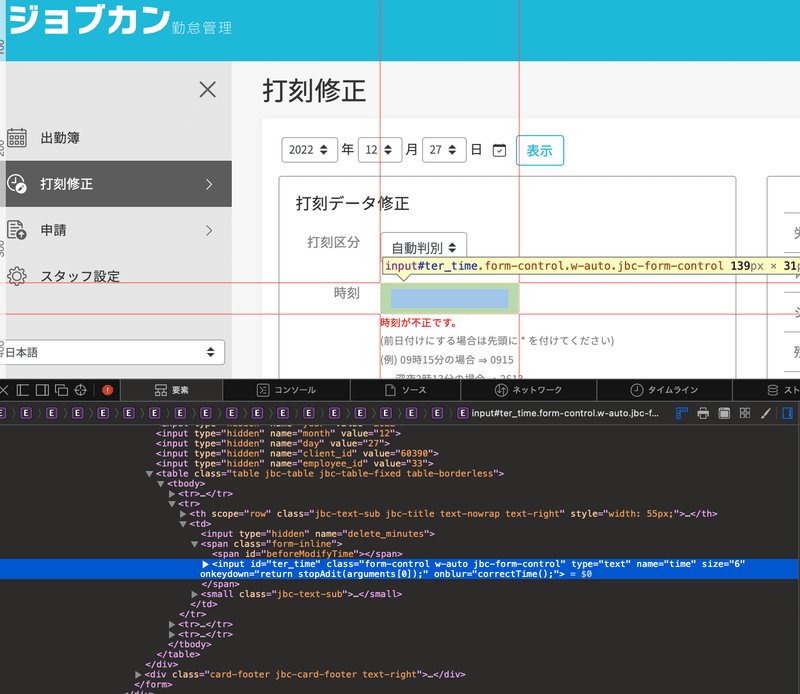Switch to the ソース tab
The image size is (800, 694).
point(406,390)
